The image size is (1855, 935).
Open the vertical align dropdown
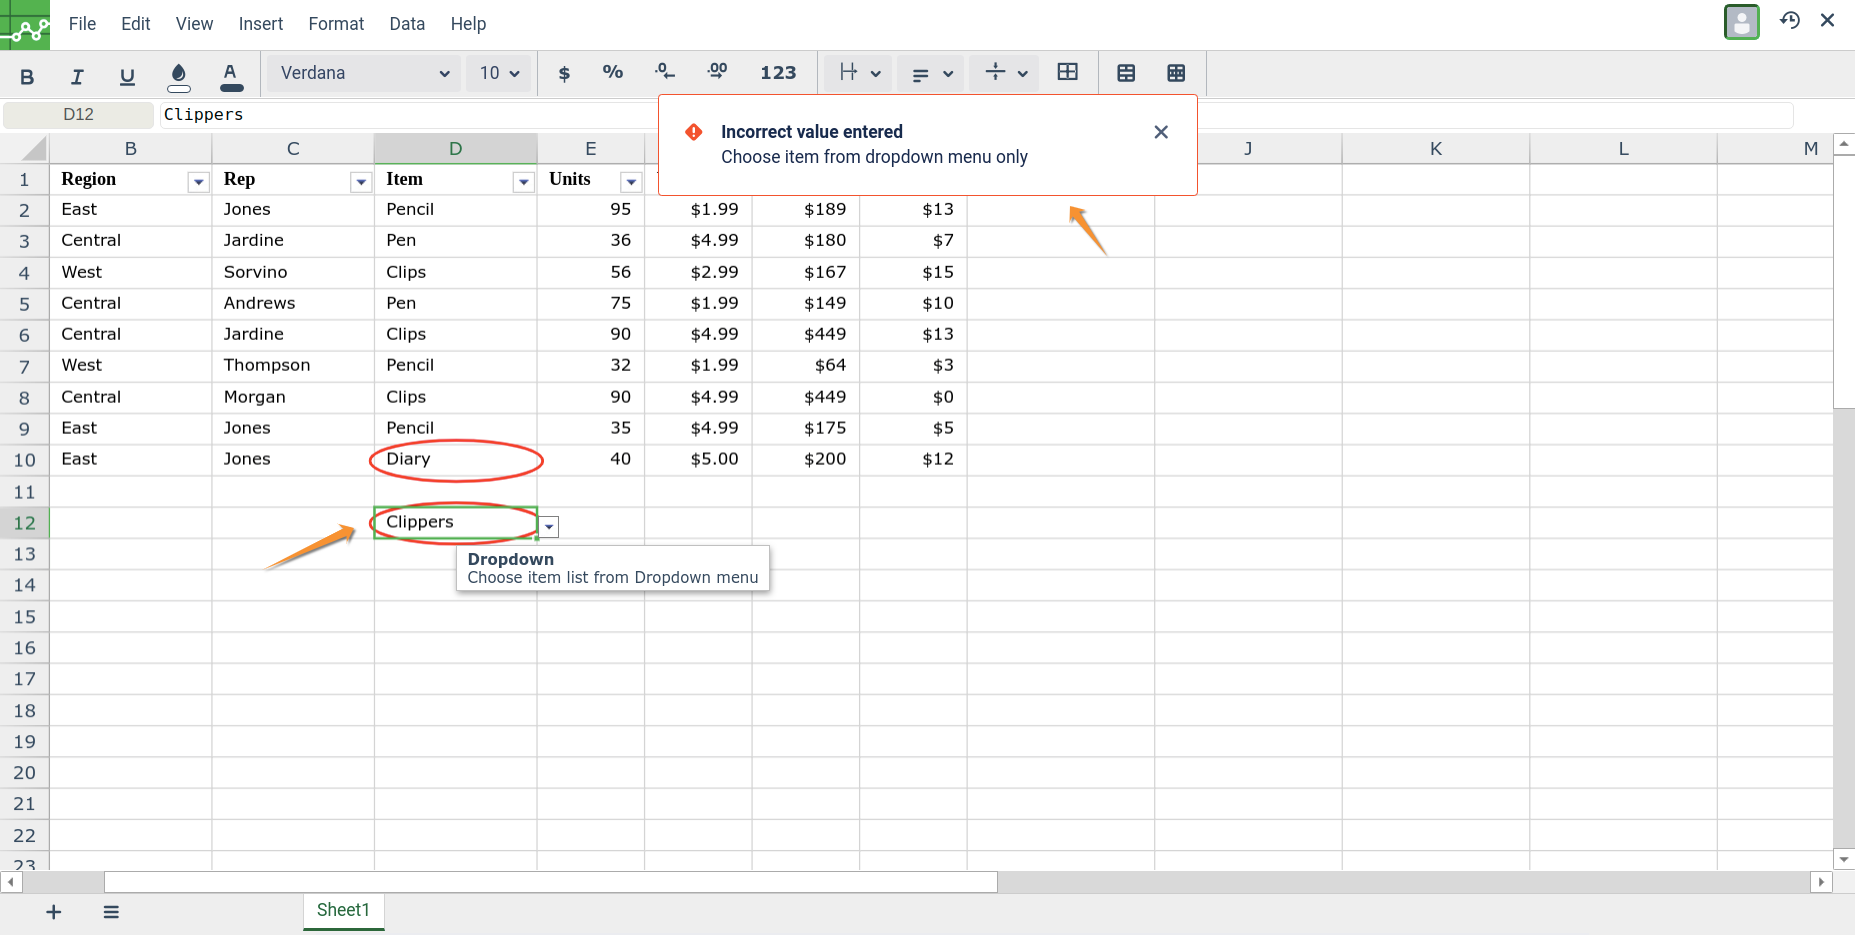1006,73
